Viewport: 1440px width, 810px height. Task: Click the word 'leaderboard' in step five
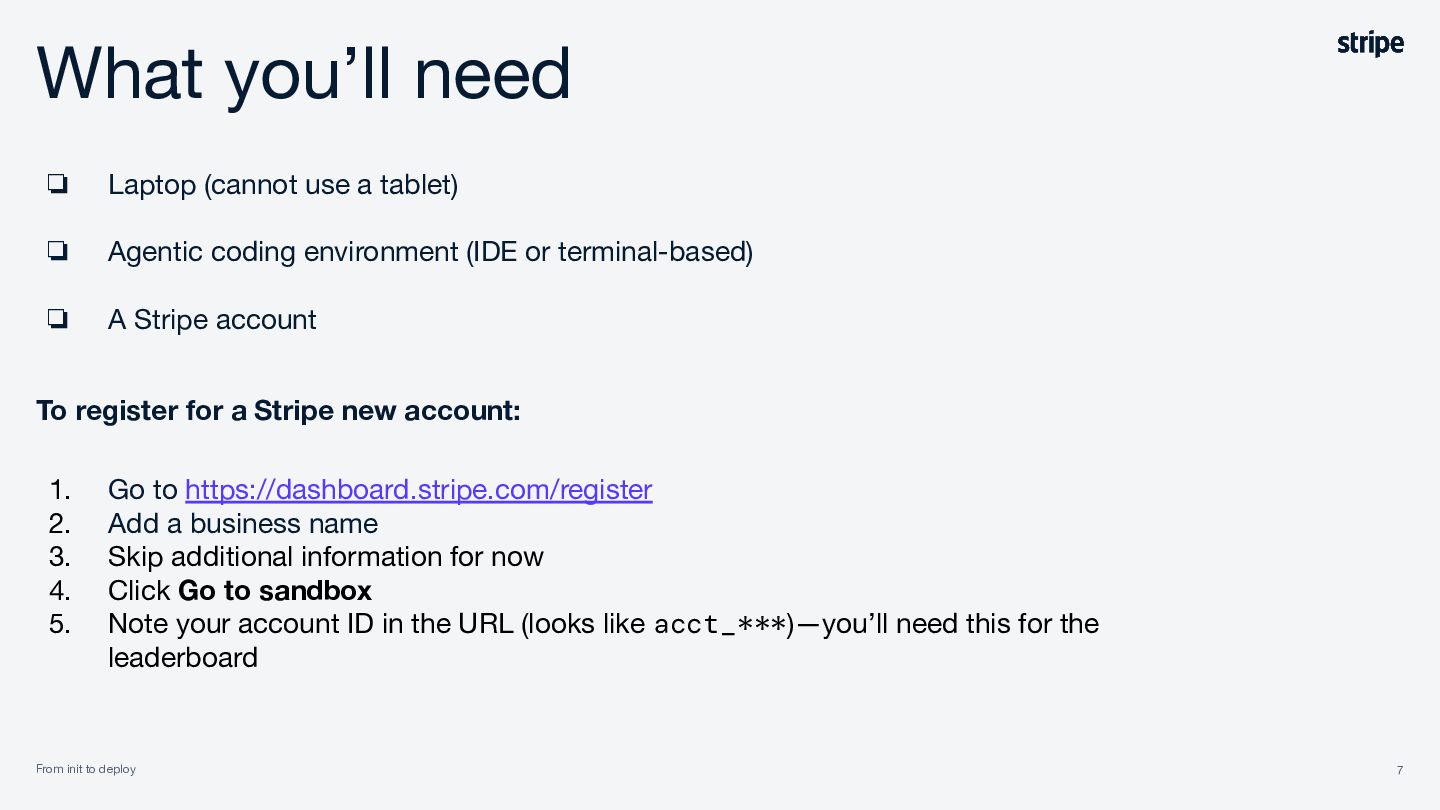pos(183,657)
